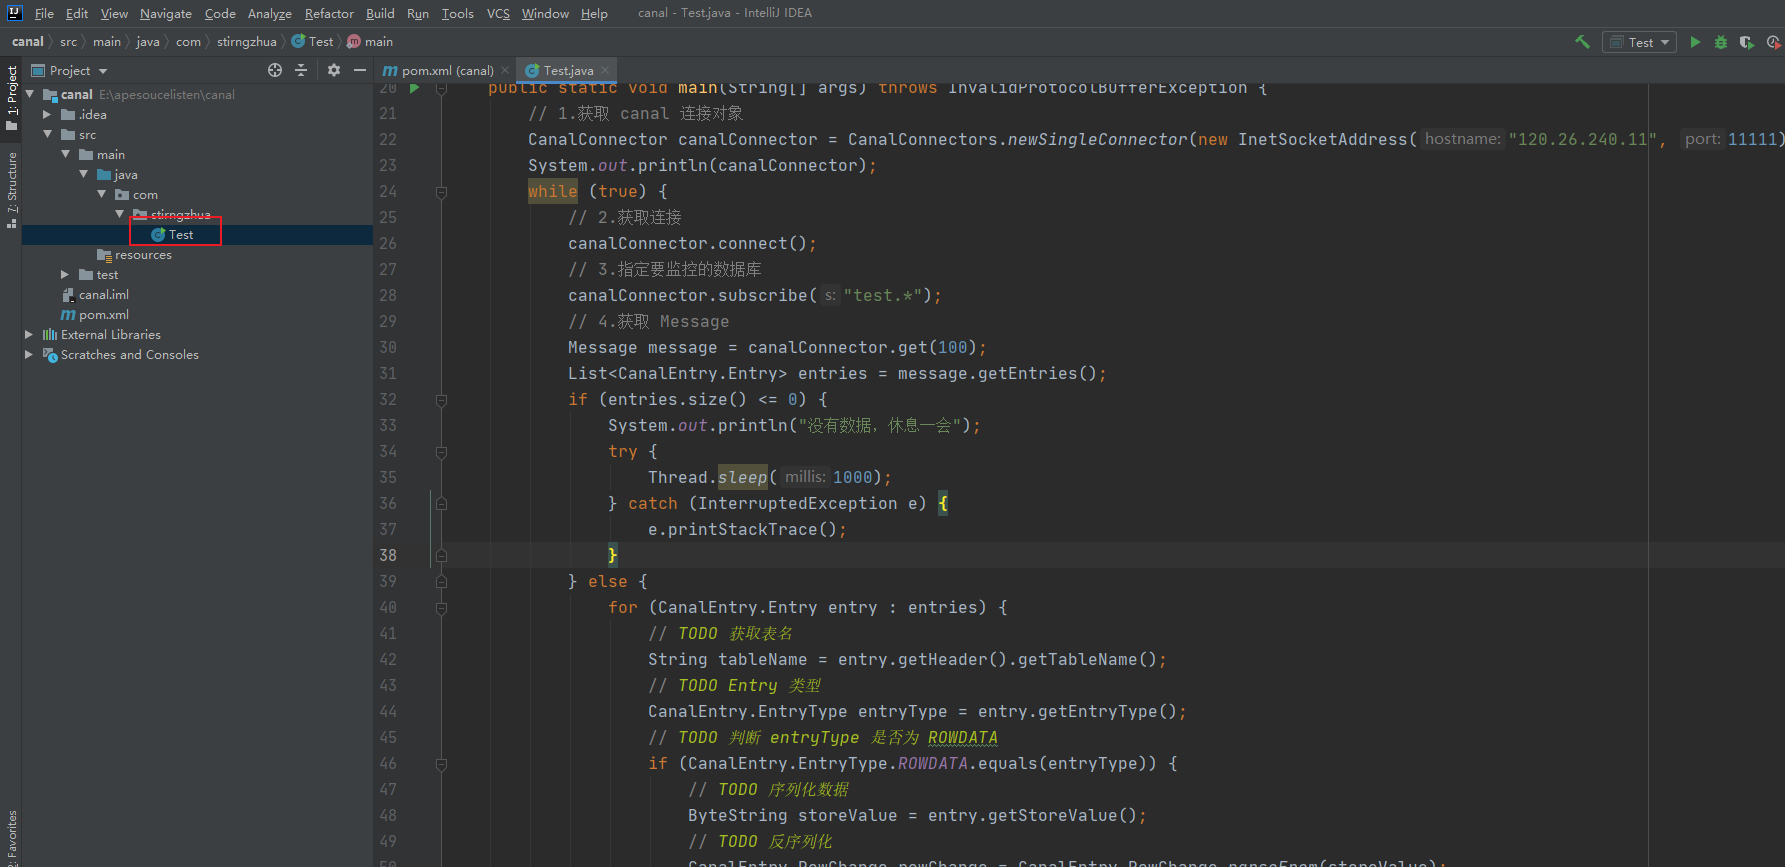
Task: Click canal in the breadcrumb bar
Action: 28,42
